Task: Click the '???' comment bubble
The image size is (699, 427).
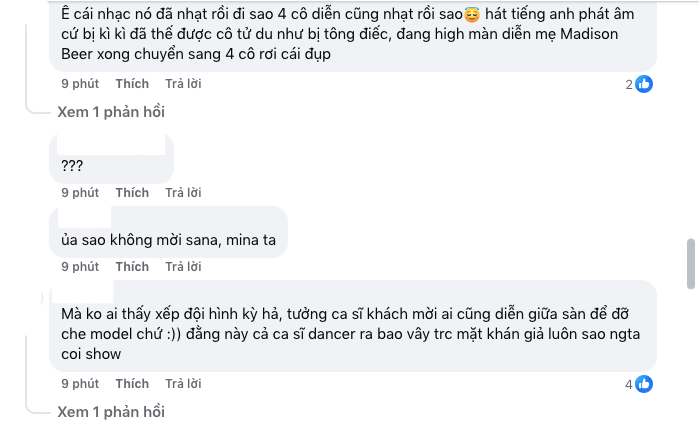Action: [111, 158]
